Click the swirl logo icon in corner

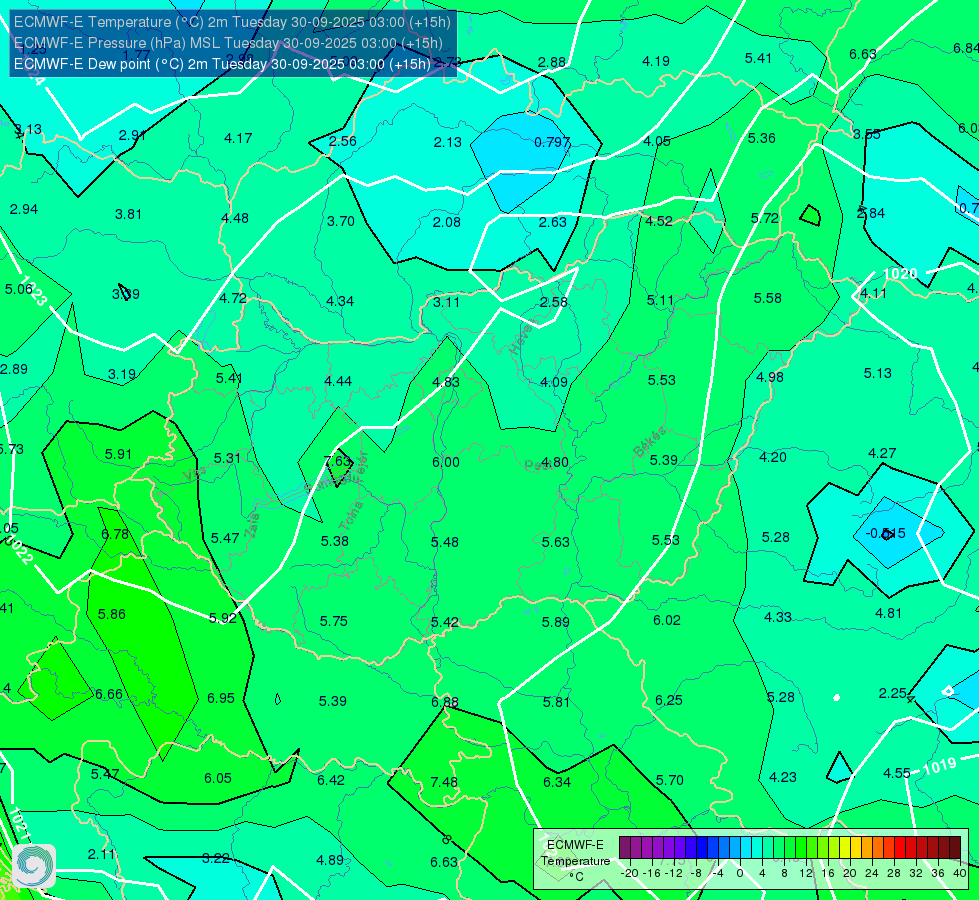pos(34,866)
